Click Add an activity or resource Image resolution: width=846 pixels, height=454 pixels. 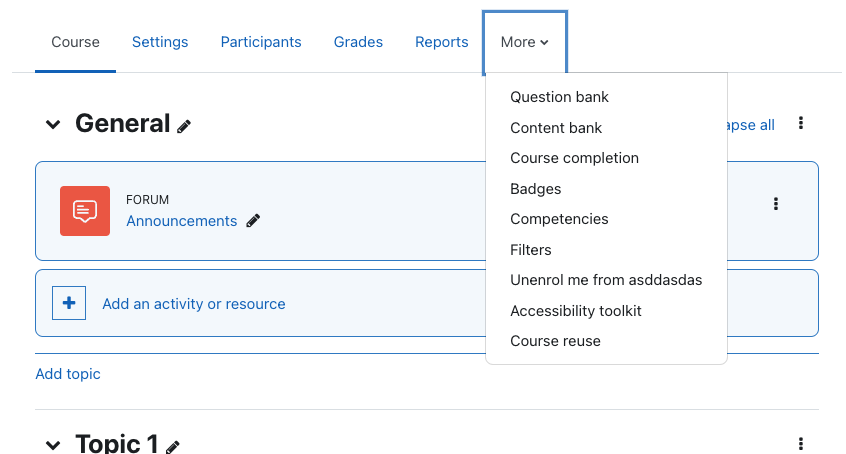(x=194, y=304)
